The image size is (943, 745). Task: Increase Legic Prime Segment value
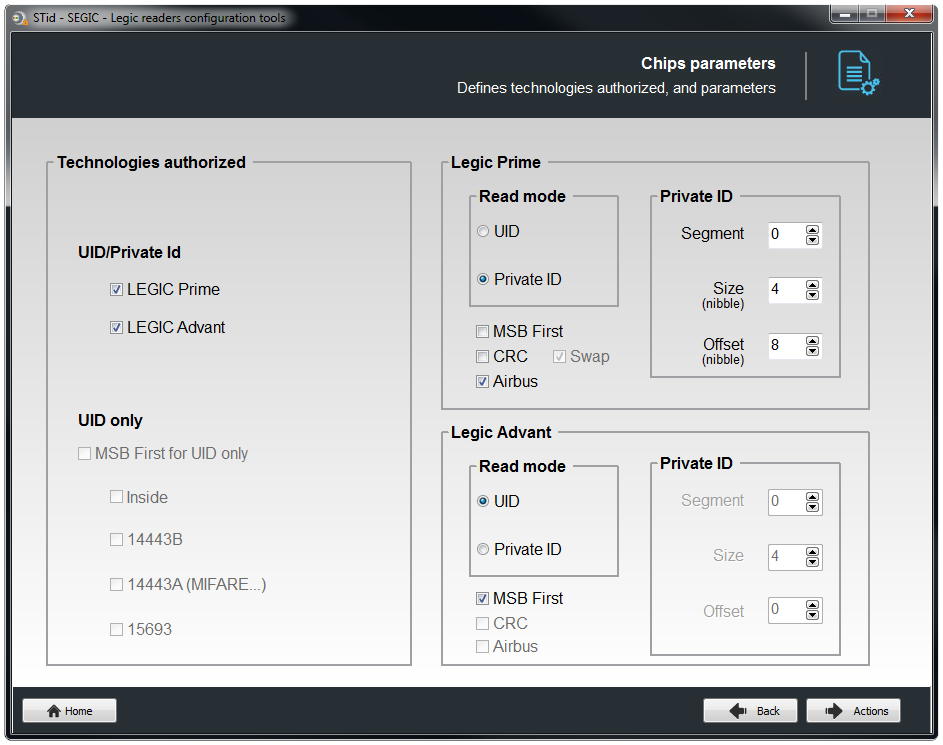click(812, 230)
